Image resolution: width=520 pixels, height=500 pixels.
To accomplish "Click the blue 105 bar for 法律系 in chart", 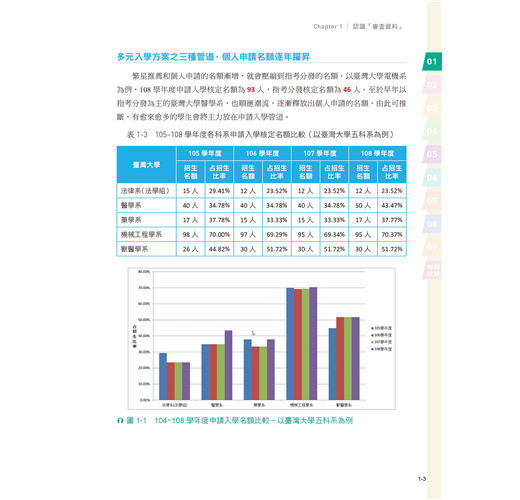I will (163, 376).
